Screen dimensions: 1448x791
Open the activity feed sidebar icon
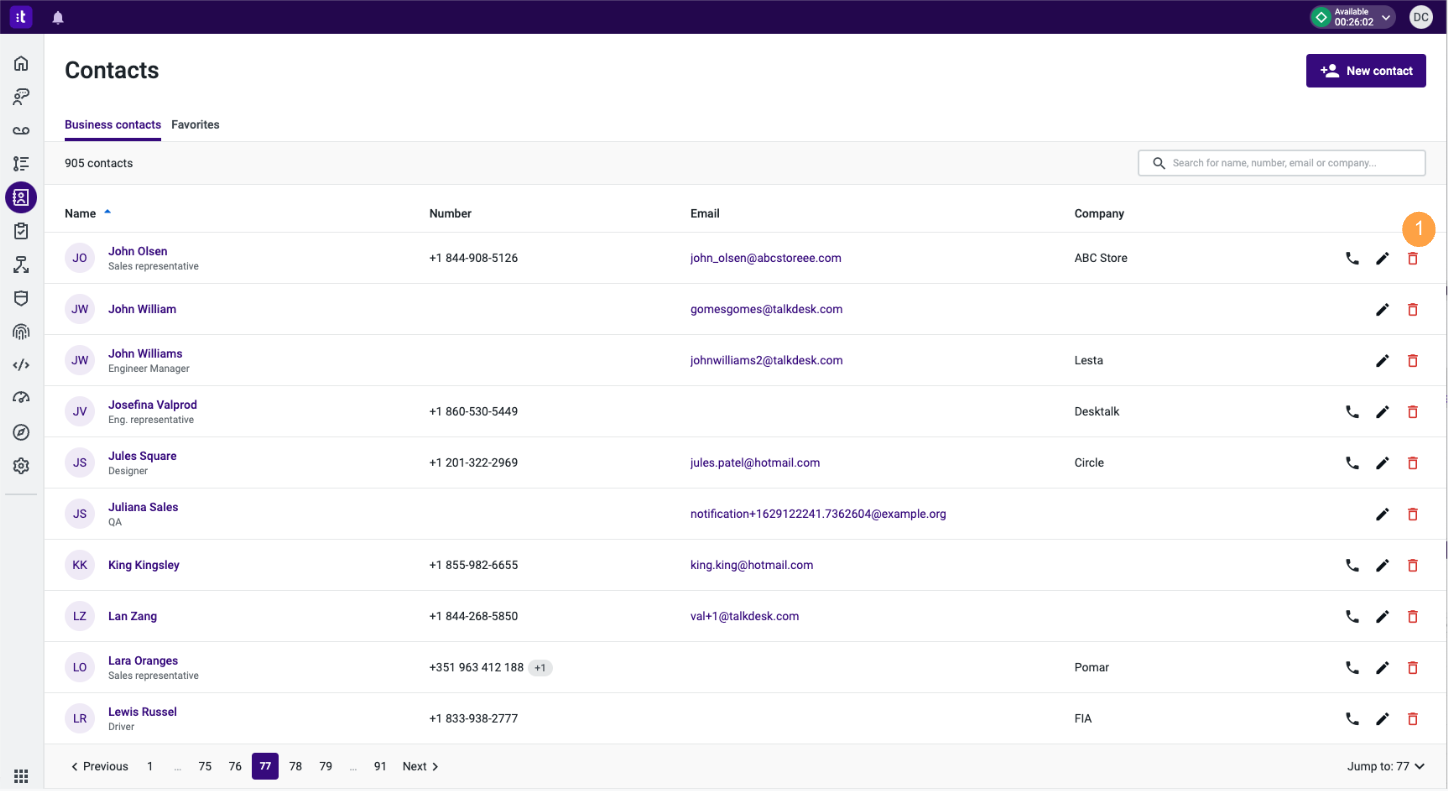coord(21,163)
